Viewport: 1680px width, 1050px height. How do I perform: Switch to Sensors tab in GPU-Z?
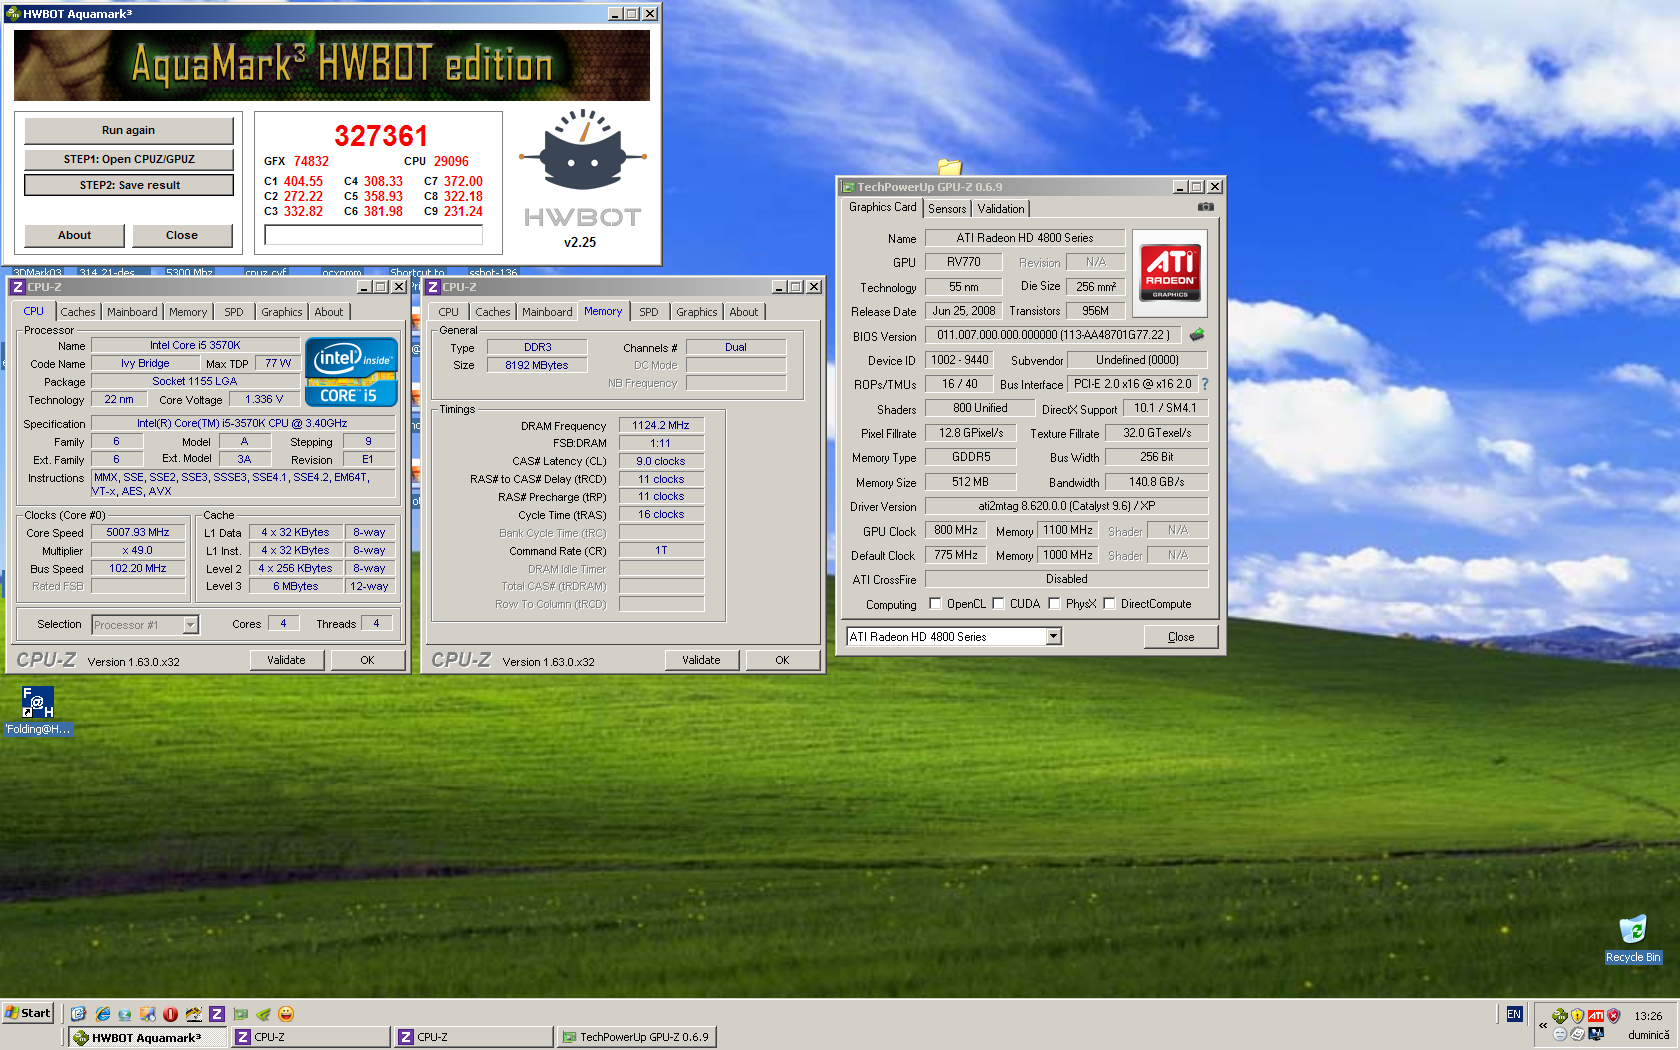(947, 209)
